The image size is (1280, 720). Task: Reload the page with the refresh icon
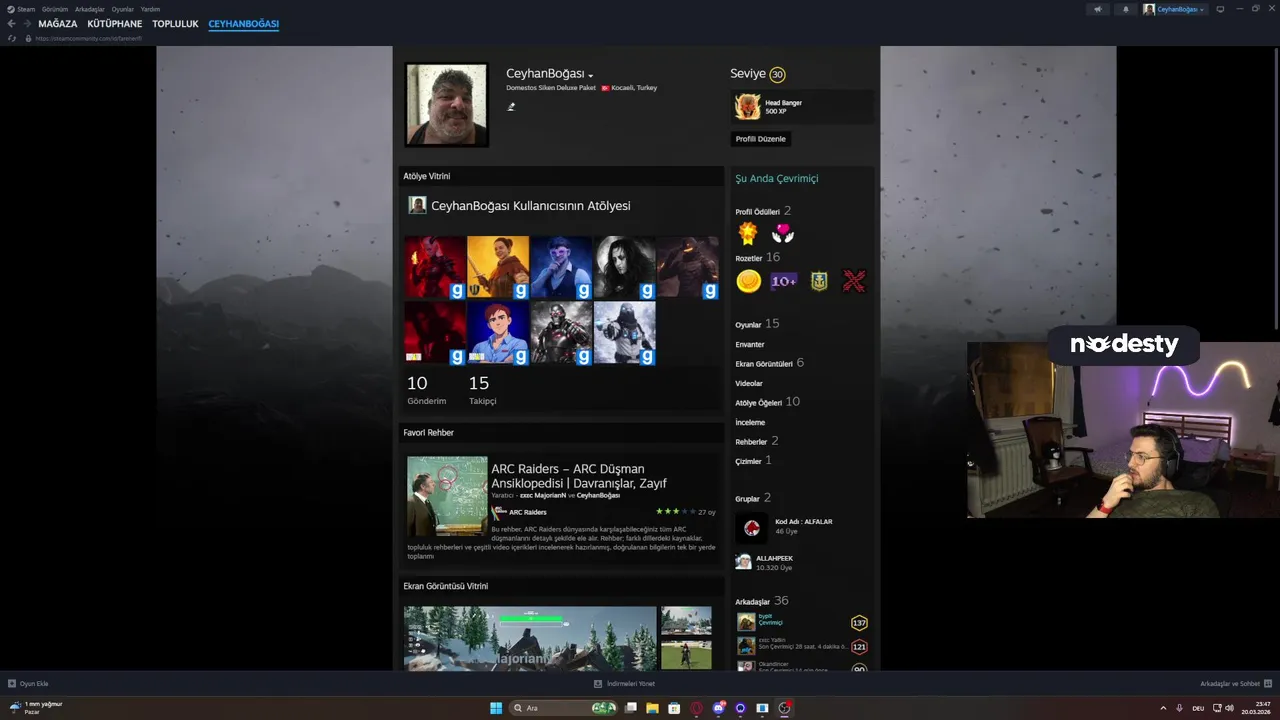(x=12, y=38)
